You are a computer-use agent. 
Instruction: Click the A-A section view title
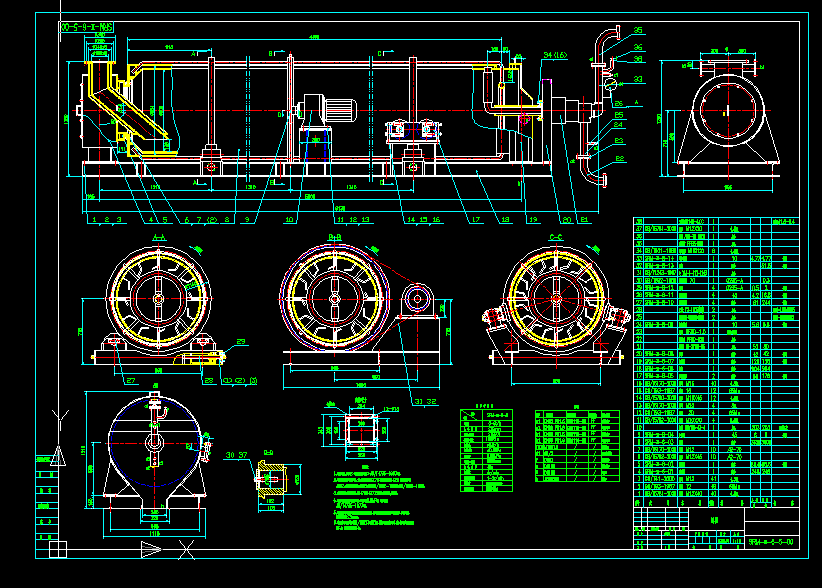pos(159,238)
